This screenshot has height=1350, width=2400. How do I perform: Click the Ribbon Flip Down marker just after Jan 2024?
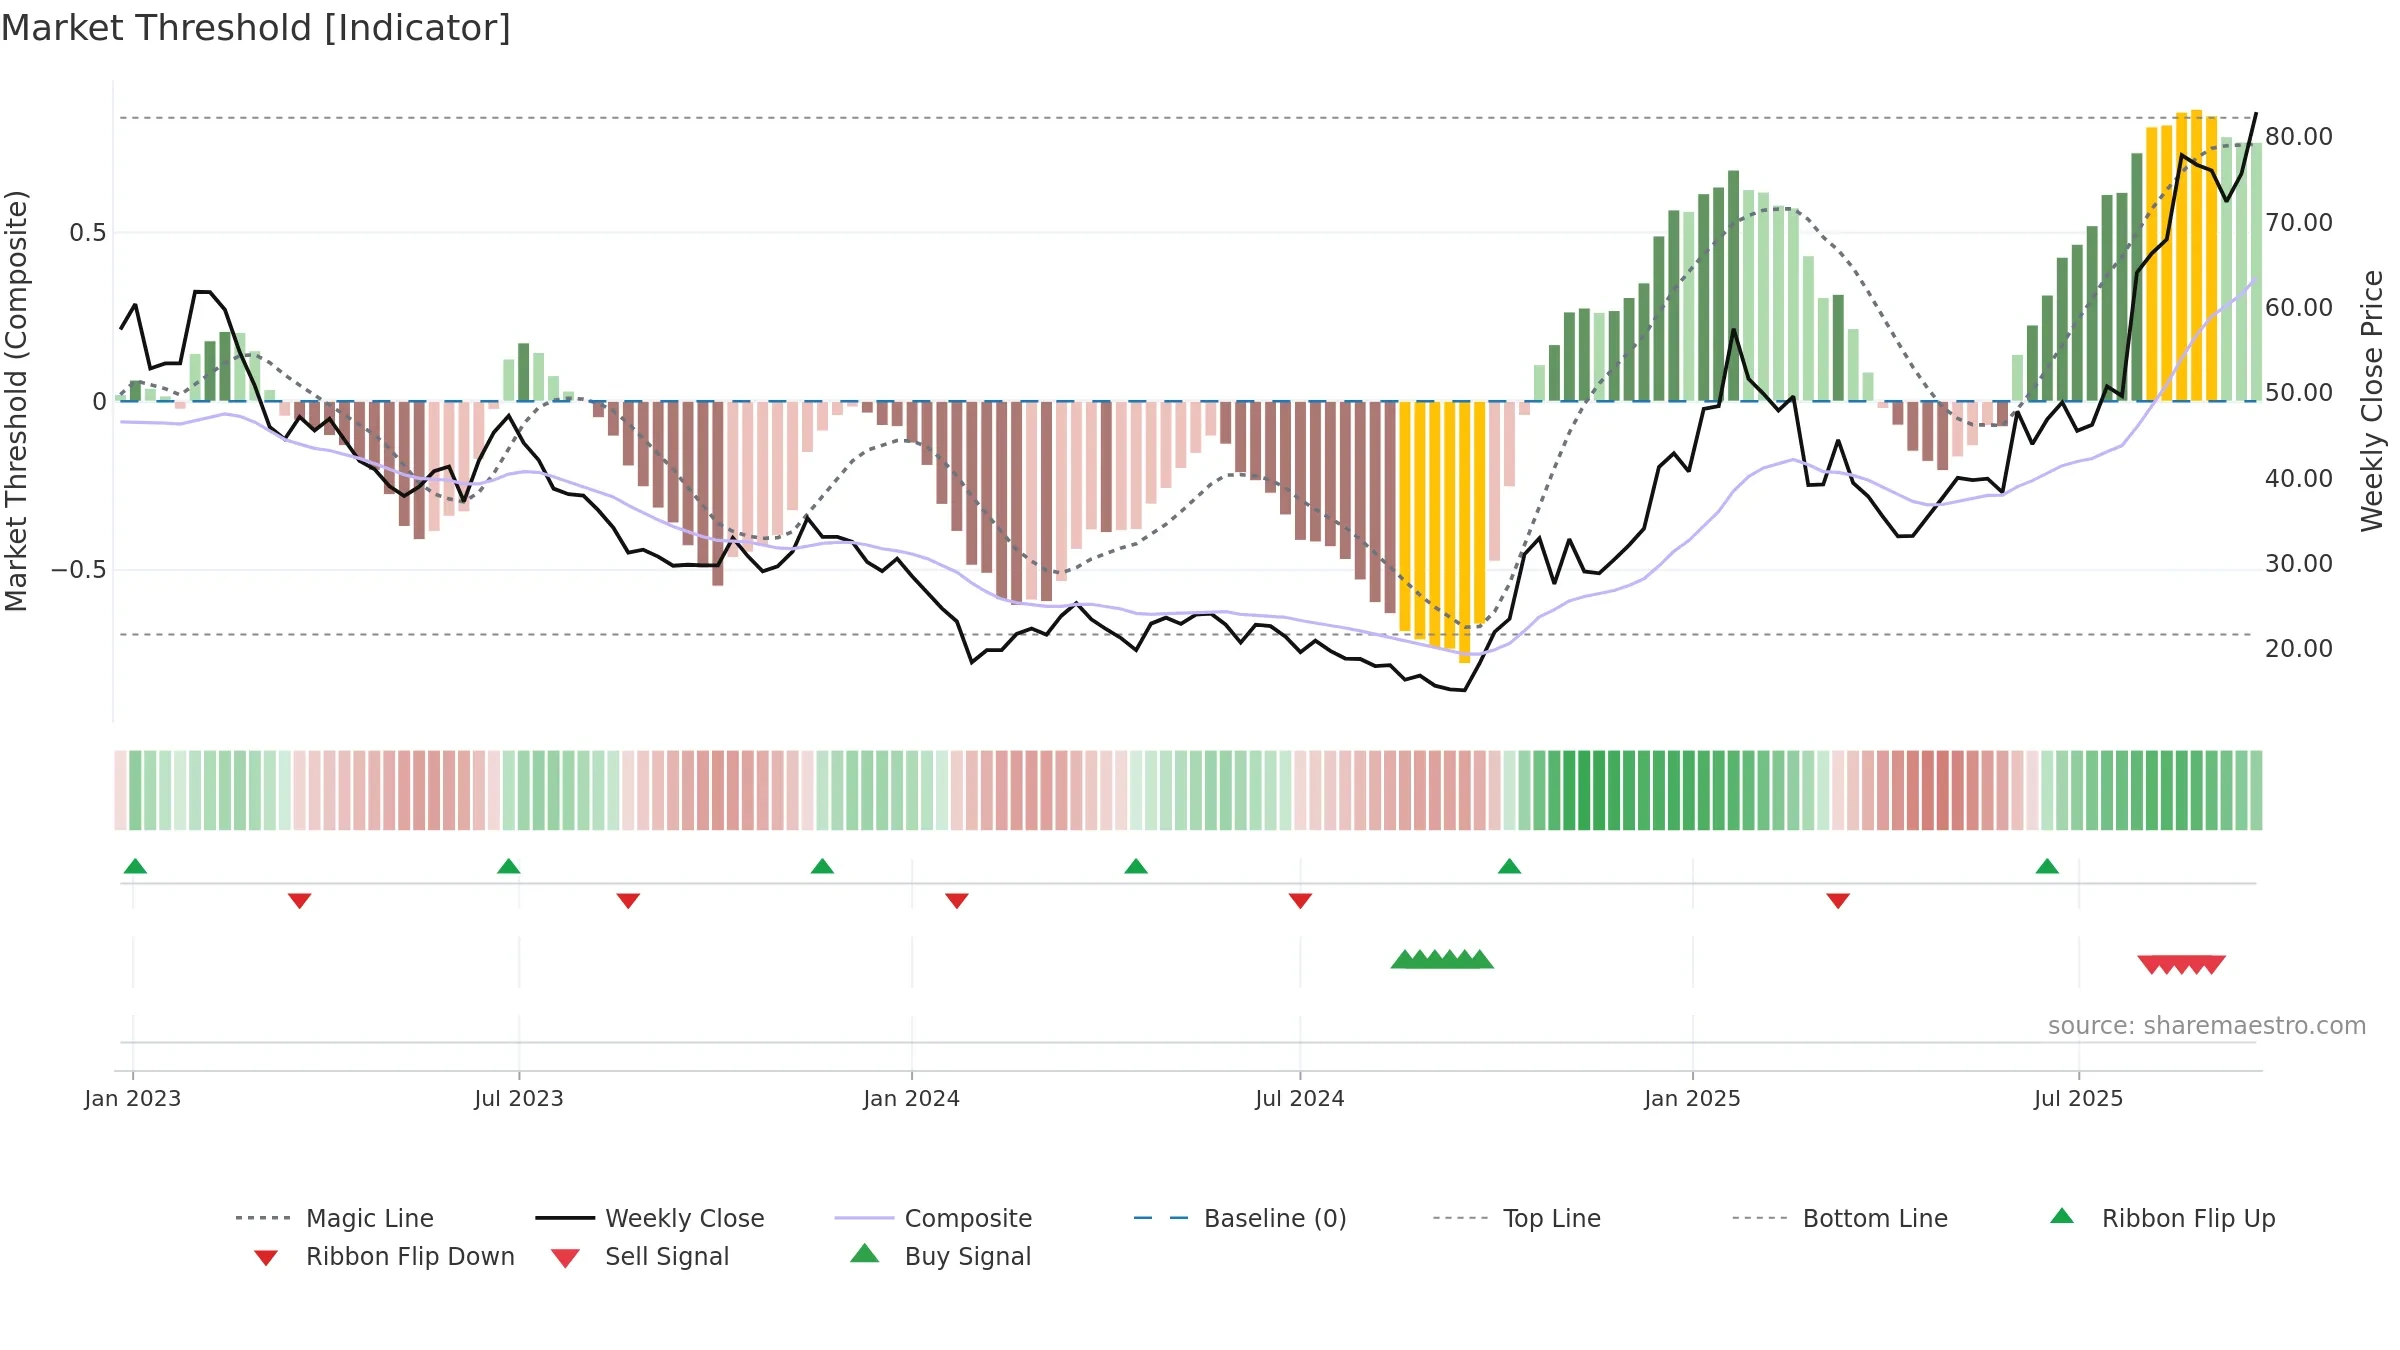[x=957, y=901]
